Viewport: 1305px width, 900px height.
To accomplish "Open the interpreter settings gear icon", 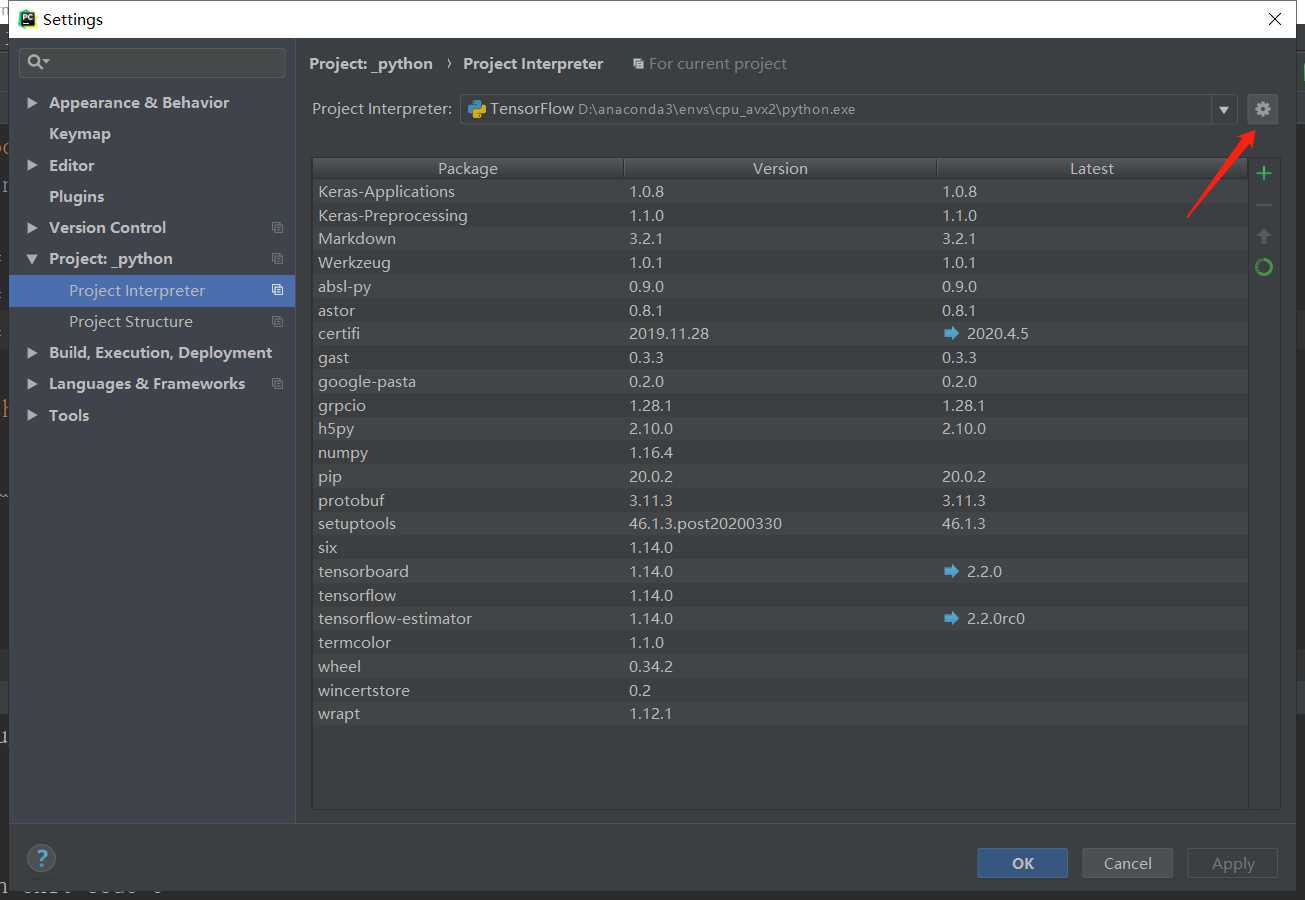I will click(x=1262, y=109).
